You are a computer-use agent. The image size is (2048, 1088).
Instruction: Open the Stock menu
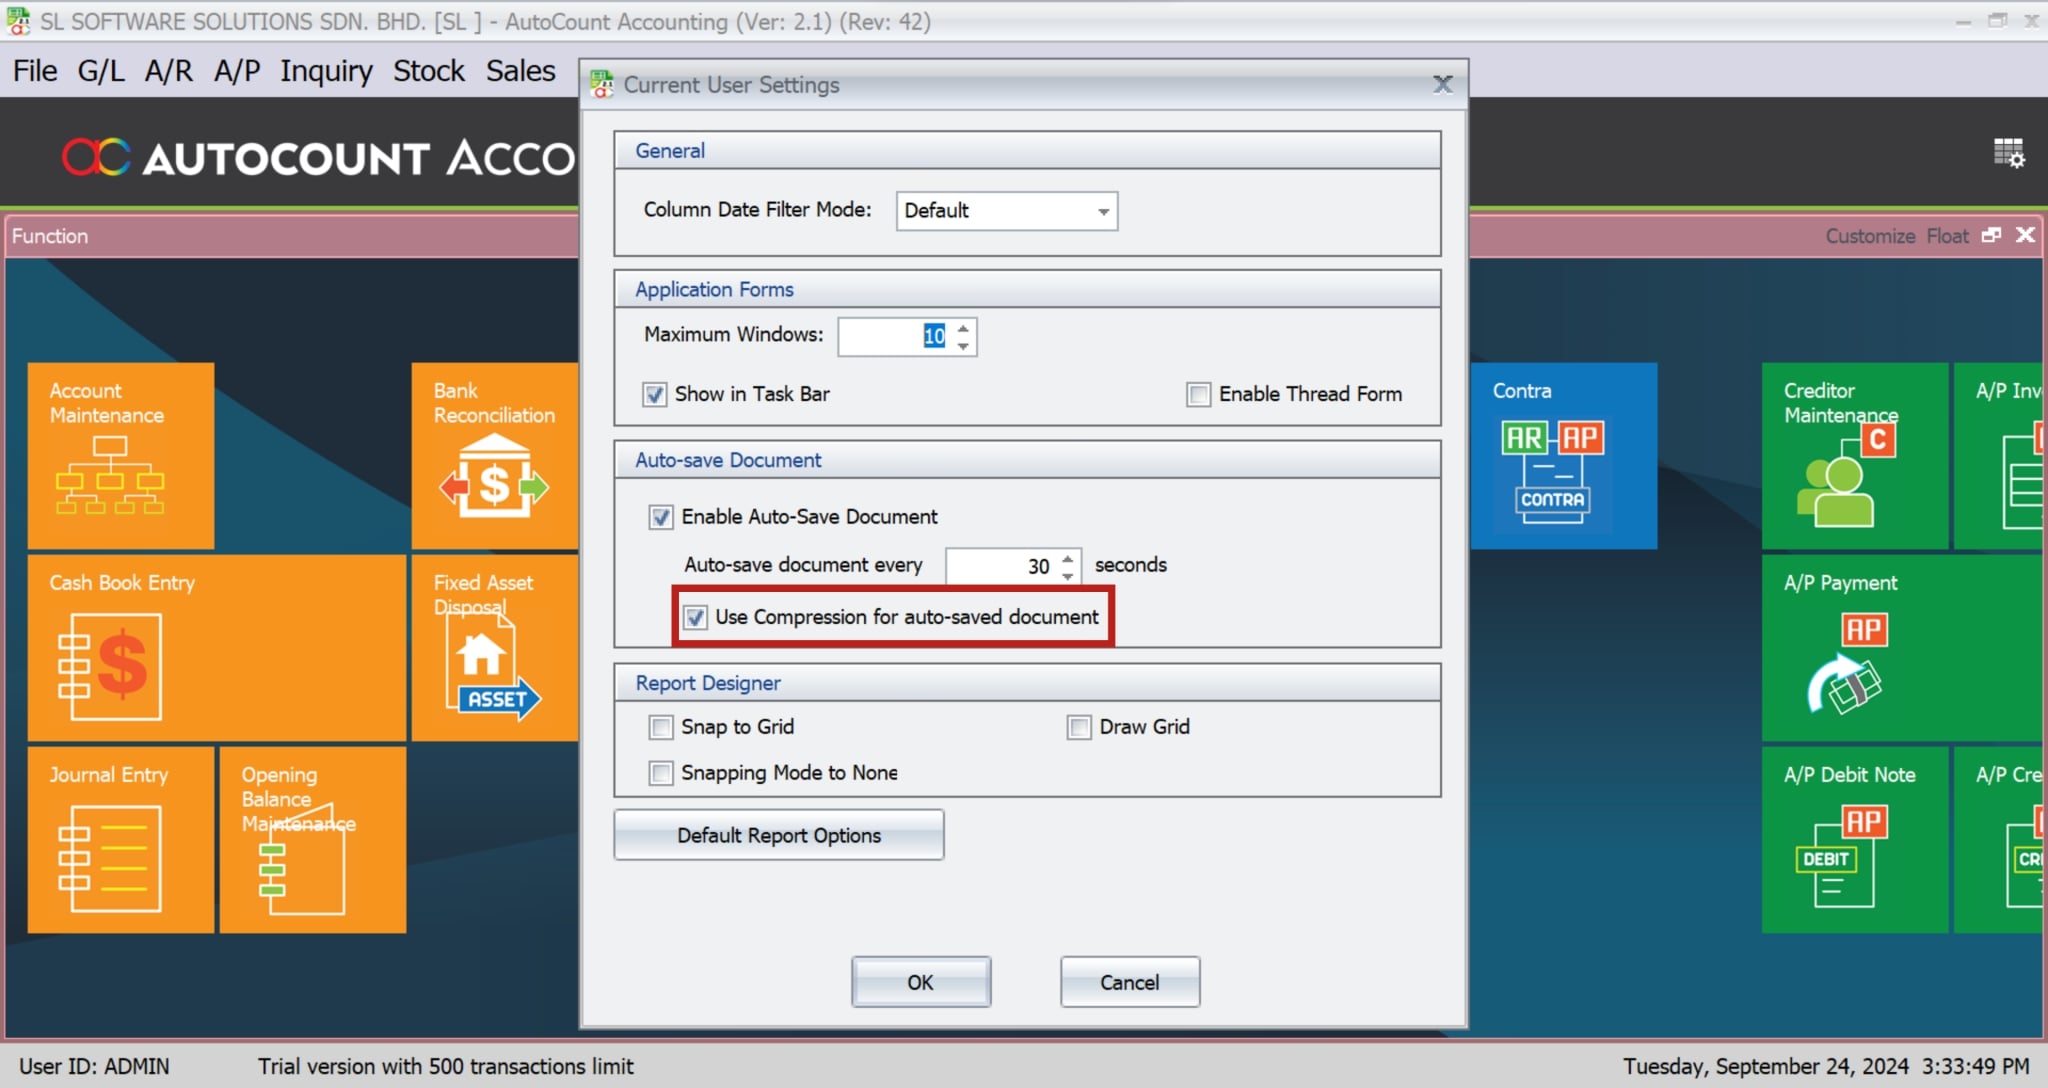pos(429,70)
